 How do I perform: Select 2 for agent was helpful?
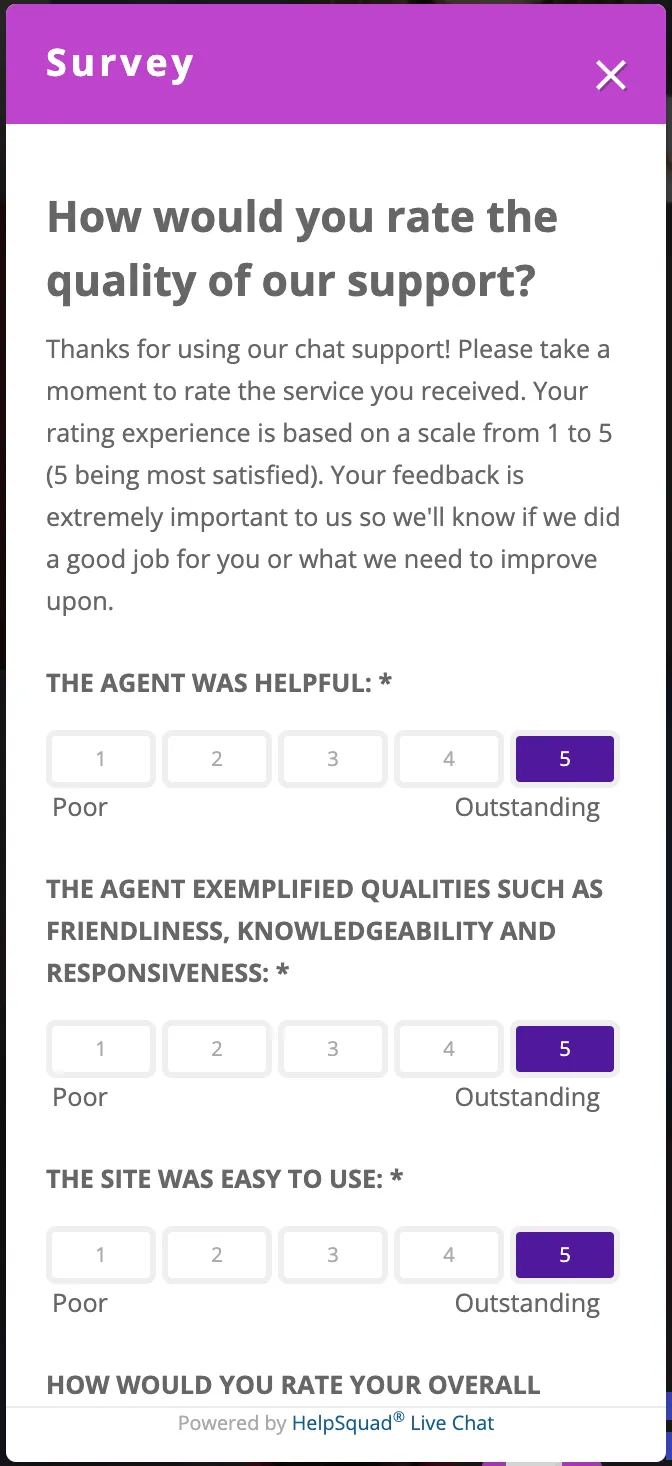216,759
